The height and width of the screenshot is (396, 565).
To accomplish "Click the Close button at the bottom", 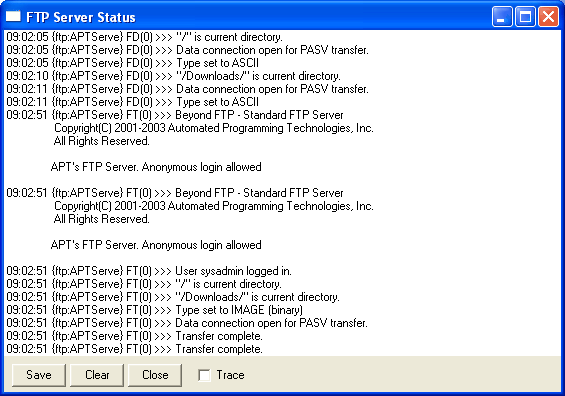I will [x=155, y=375].
